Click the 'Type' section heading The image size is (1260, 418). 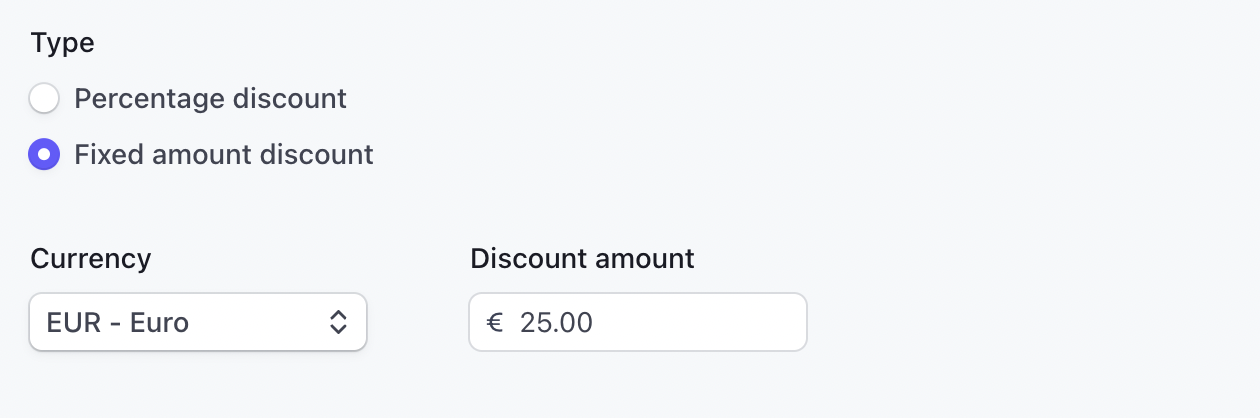pos(62,43)
